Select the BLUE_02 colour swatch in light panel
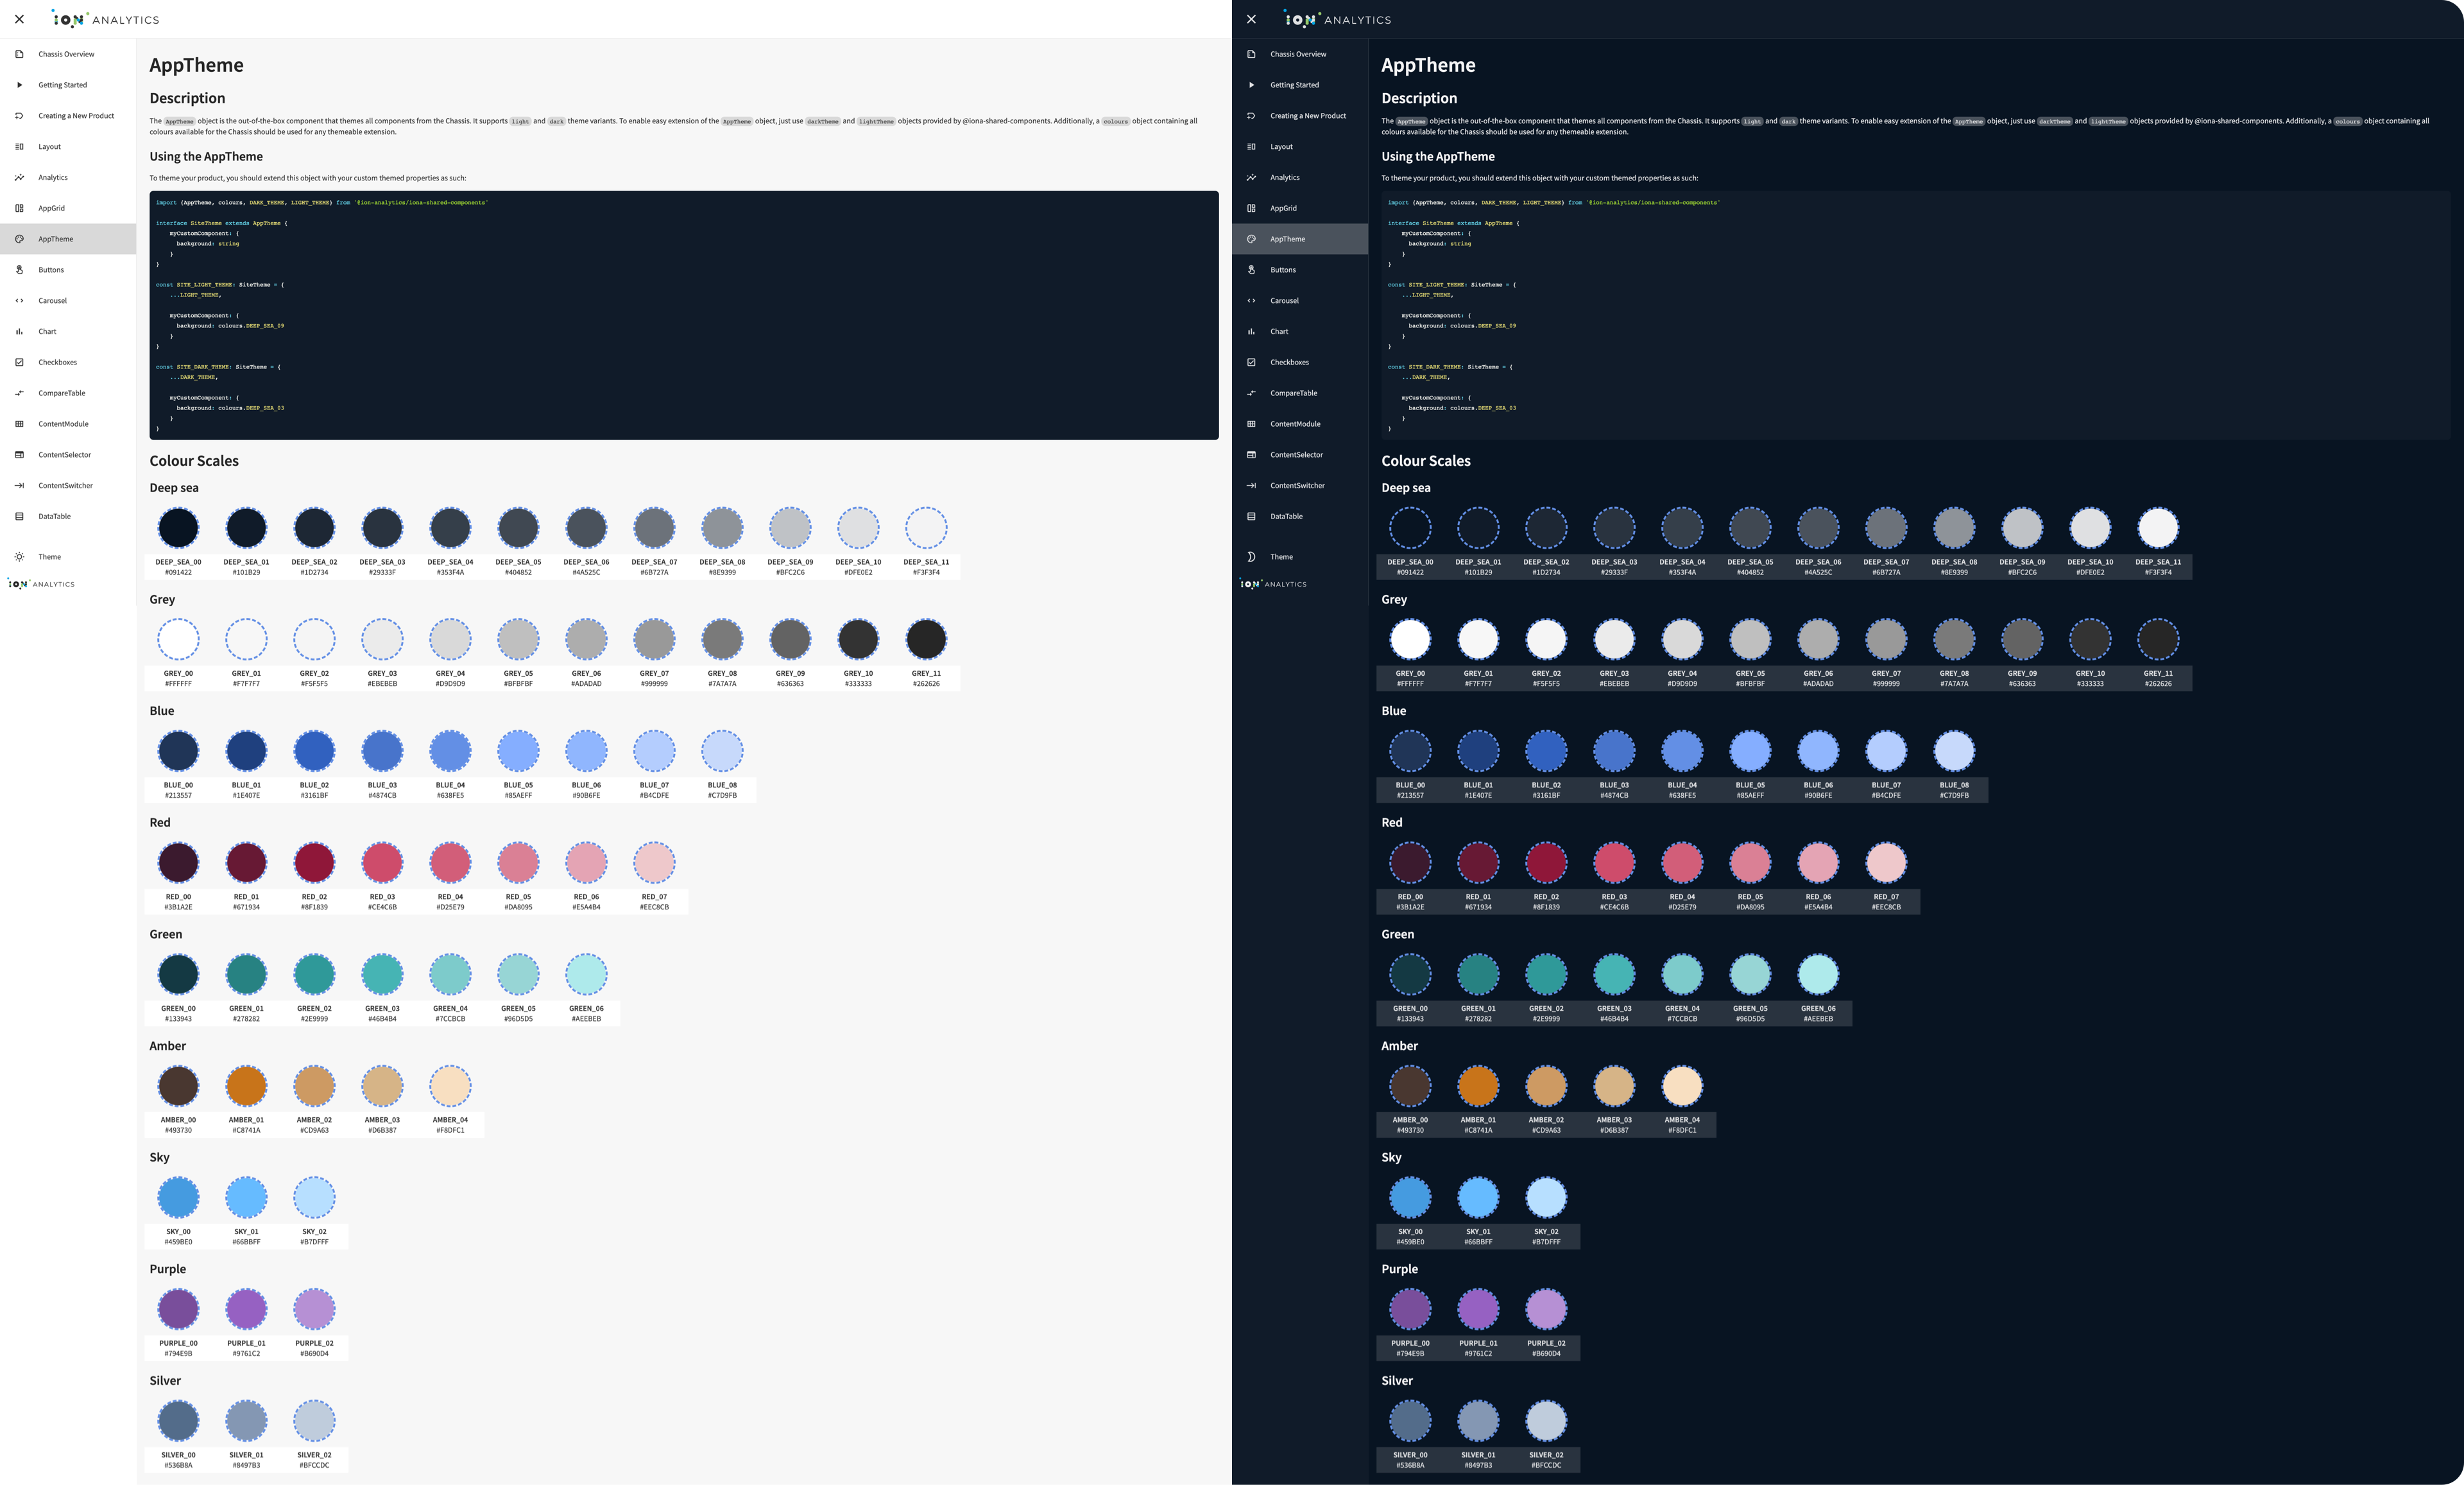This screenshot has height=1485, width=2464. 314,751
